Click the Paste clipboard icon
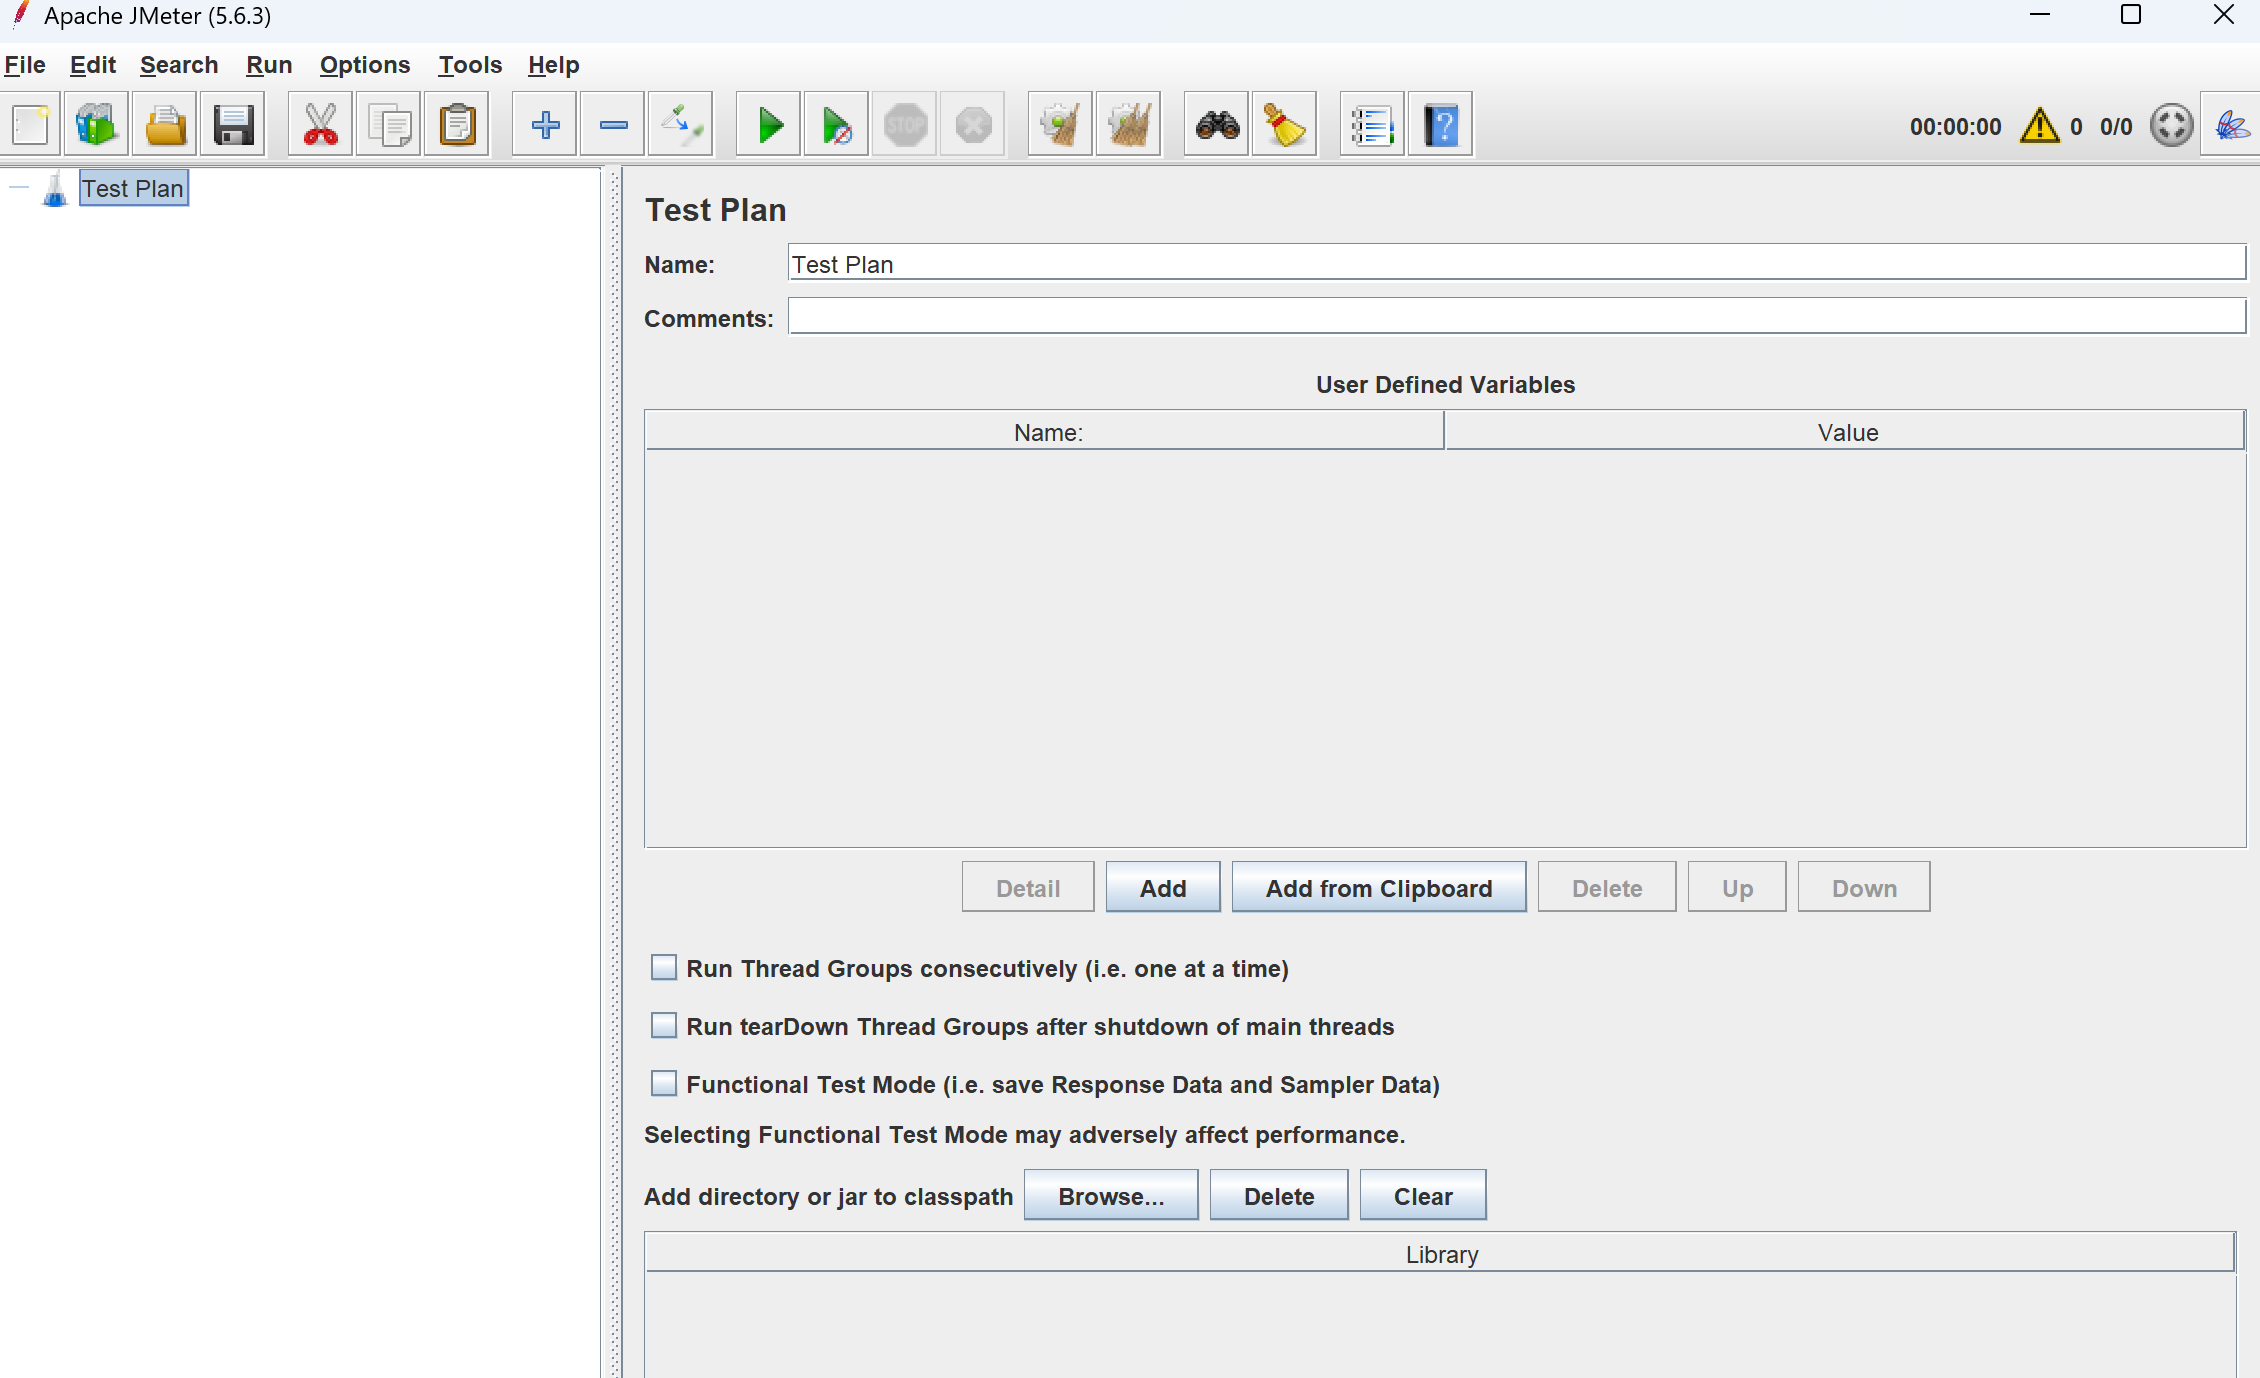This screenshot has height=1378, width=2260. pos(457,125)
